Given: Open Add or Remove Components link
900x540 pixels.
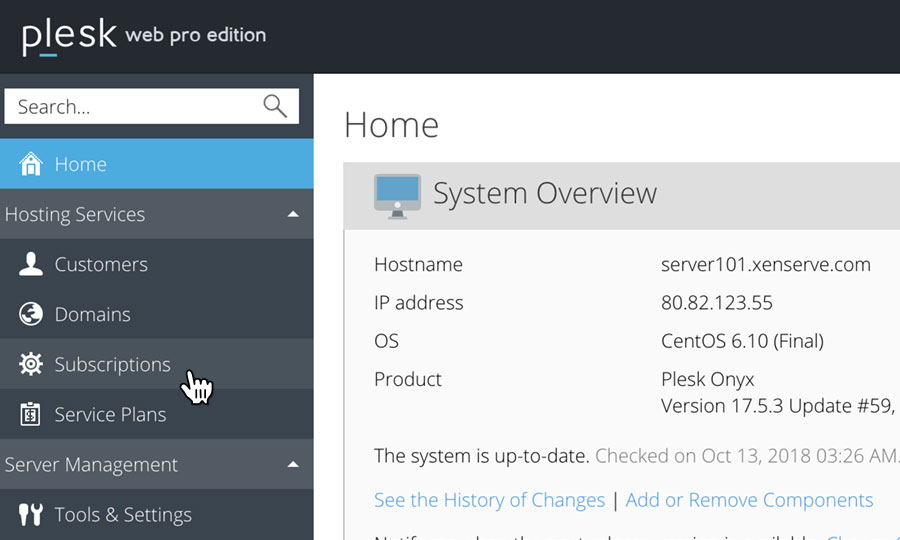Looking at the screenshot, I should (x=749, y=500).
